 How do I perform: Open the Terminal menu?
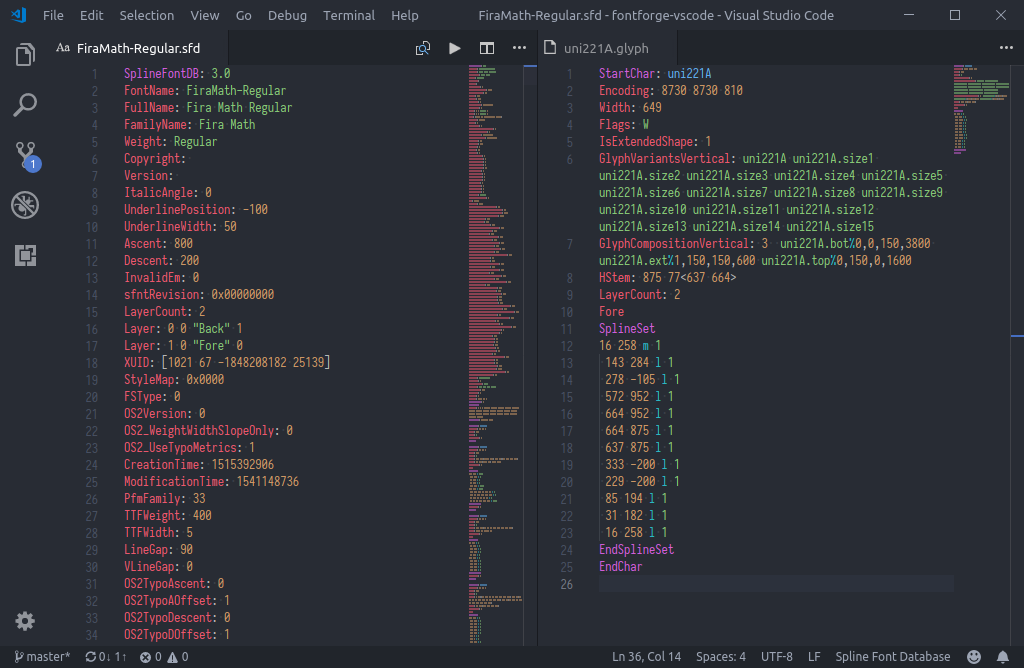tap(349, 15)
